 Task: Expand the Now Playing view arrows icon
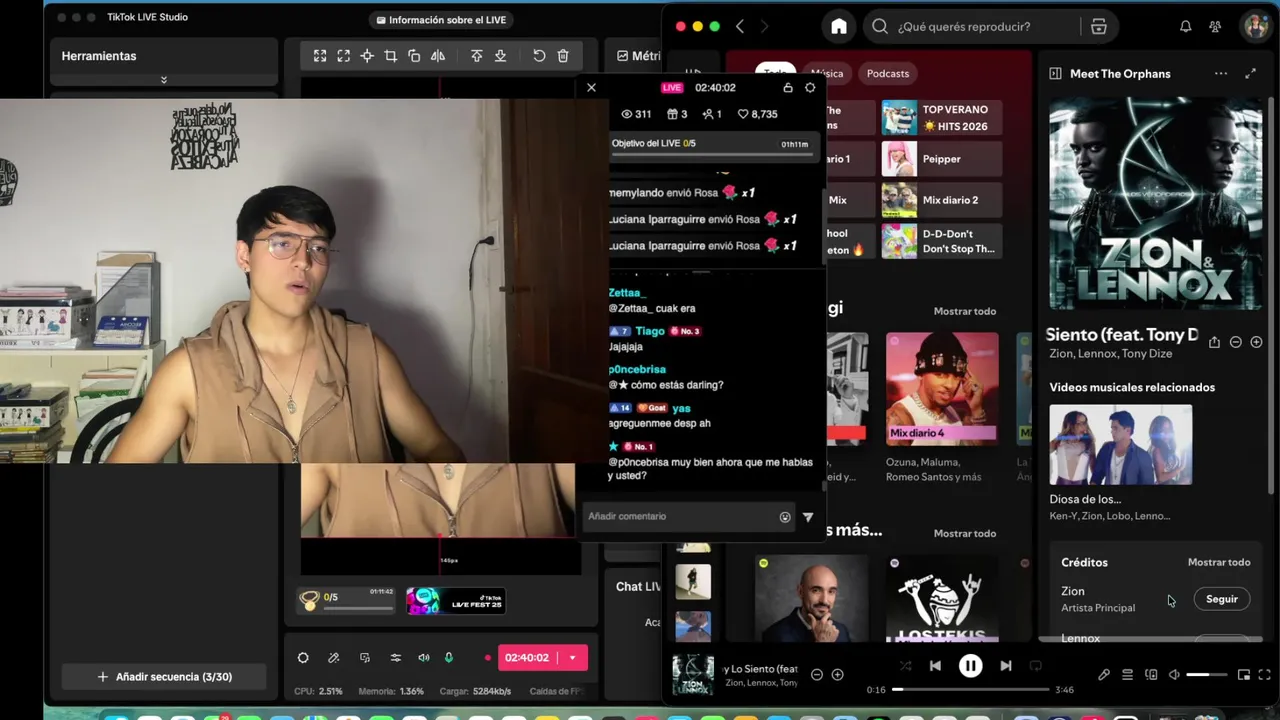tap(1250, 74)
